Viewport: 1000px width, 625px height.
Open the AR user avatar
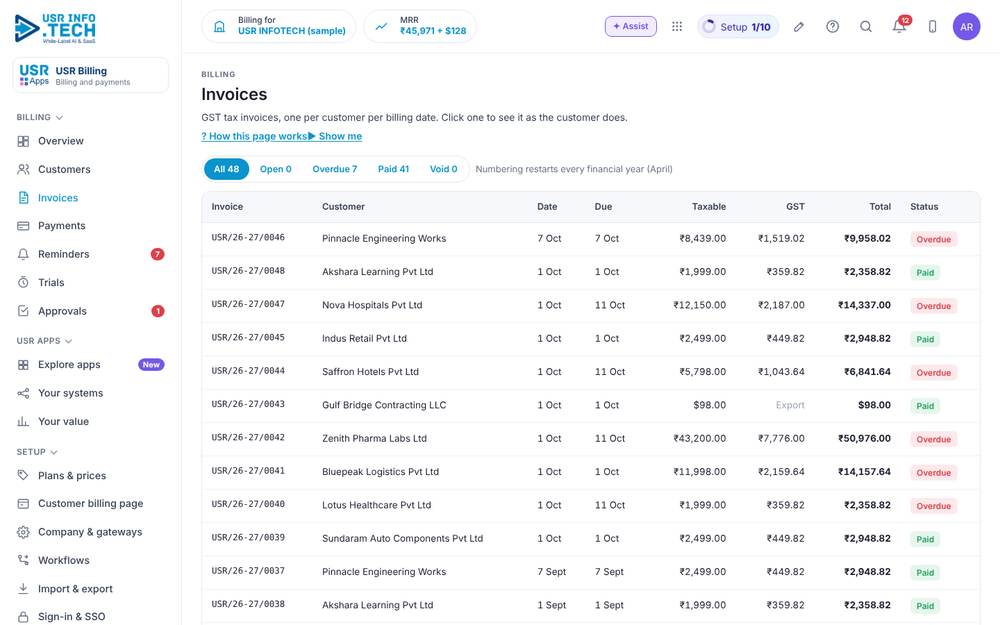966,27
